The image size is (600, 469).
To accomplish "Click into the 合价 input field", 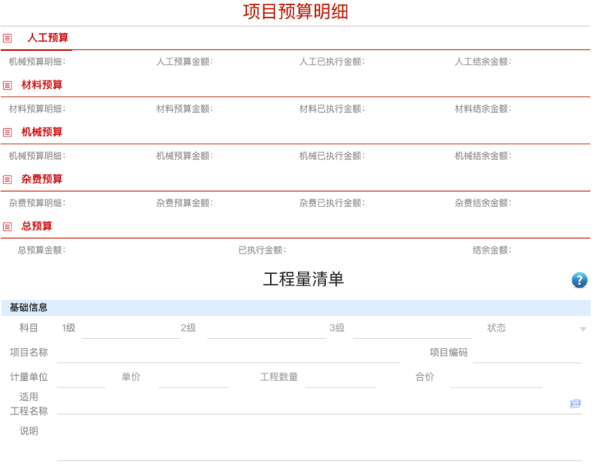I will [x=496, y=379].
